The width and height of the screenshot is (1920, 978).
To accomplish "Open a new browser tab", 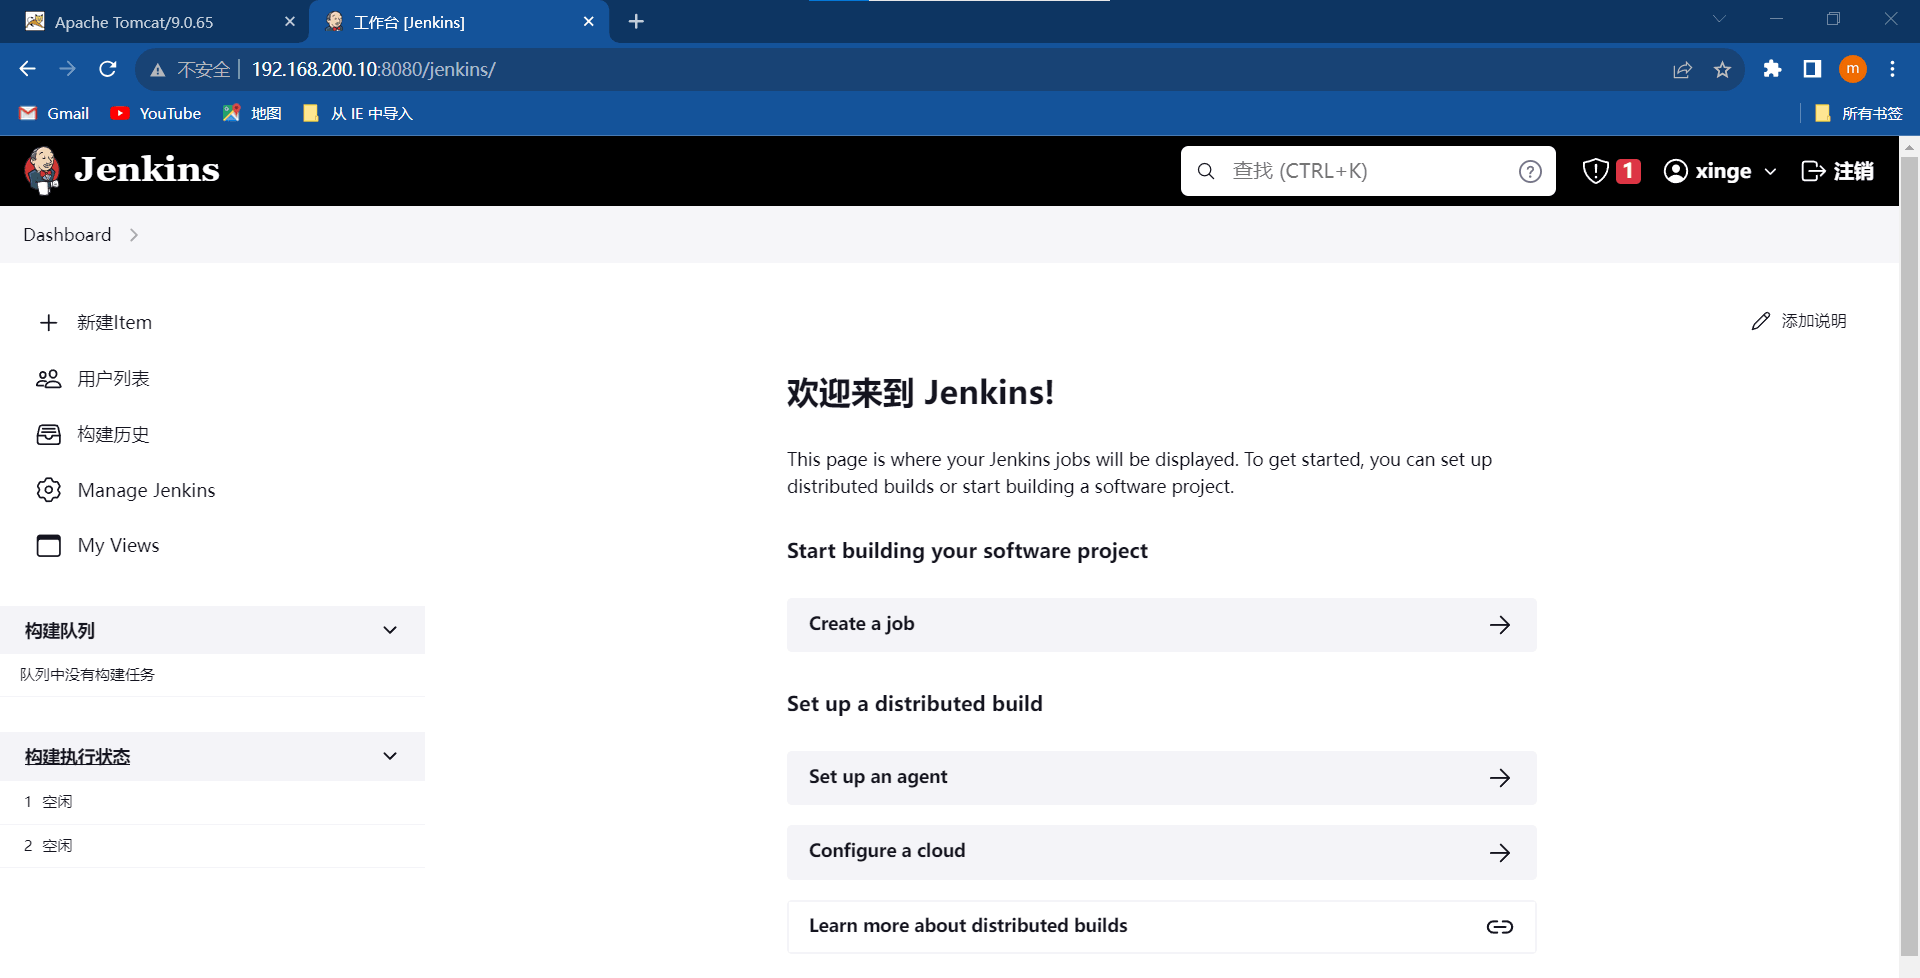I will coord(636,22).
